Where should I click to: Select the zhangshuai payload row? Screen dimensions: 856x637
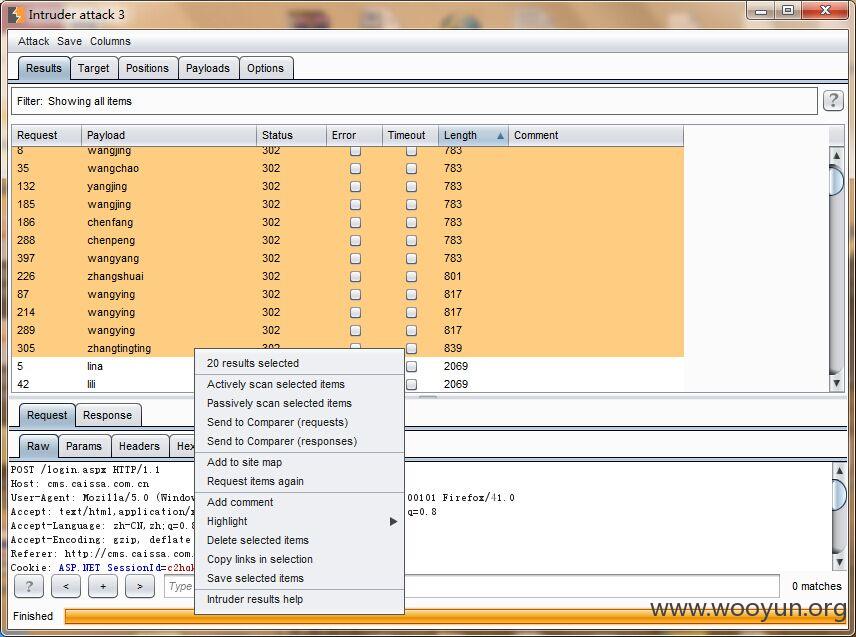coord(347,276)
